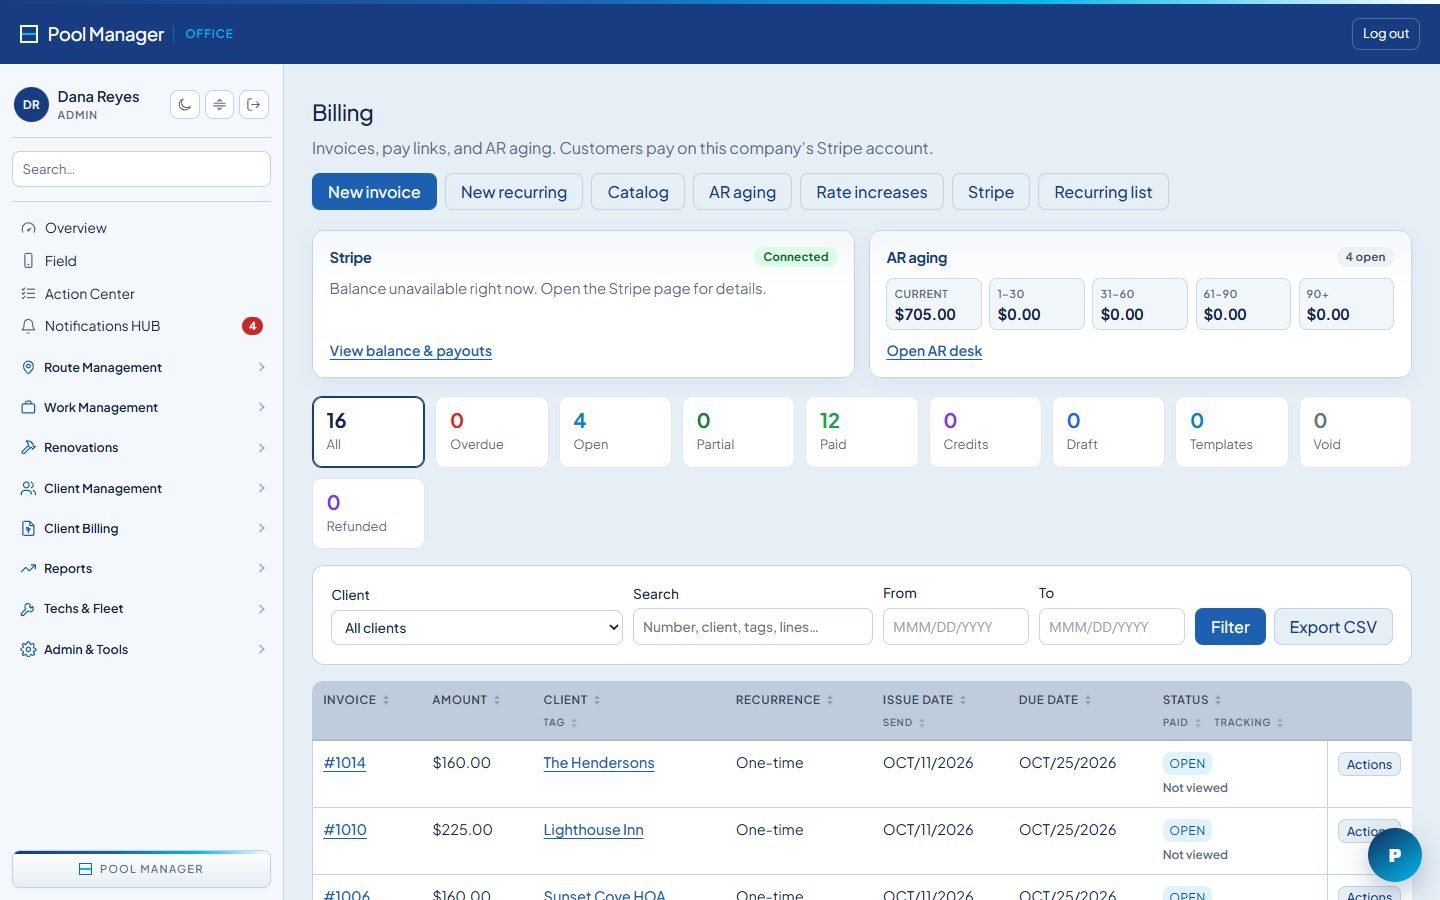Open the Catalog
This screenshot has width=1440, height=900.
[x=638, y=192]
